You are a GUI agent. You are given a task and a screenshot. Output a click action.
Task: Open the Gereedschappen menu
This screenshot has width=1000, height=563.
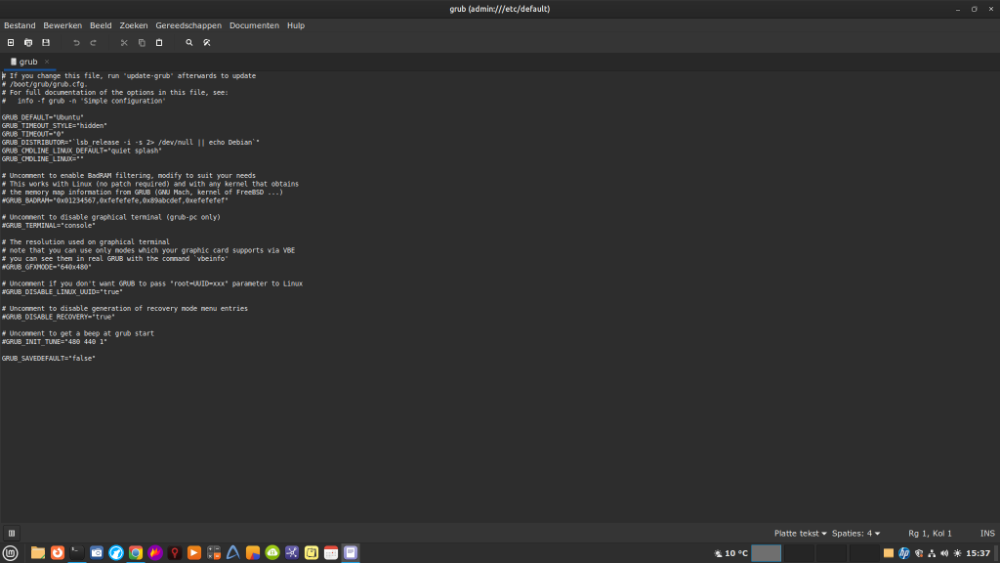188,25
